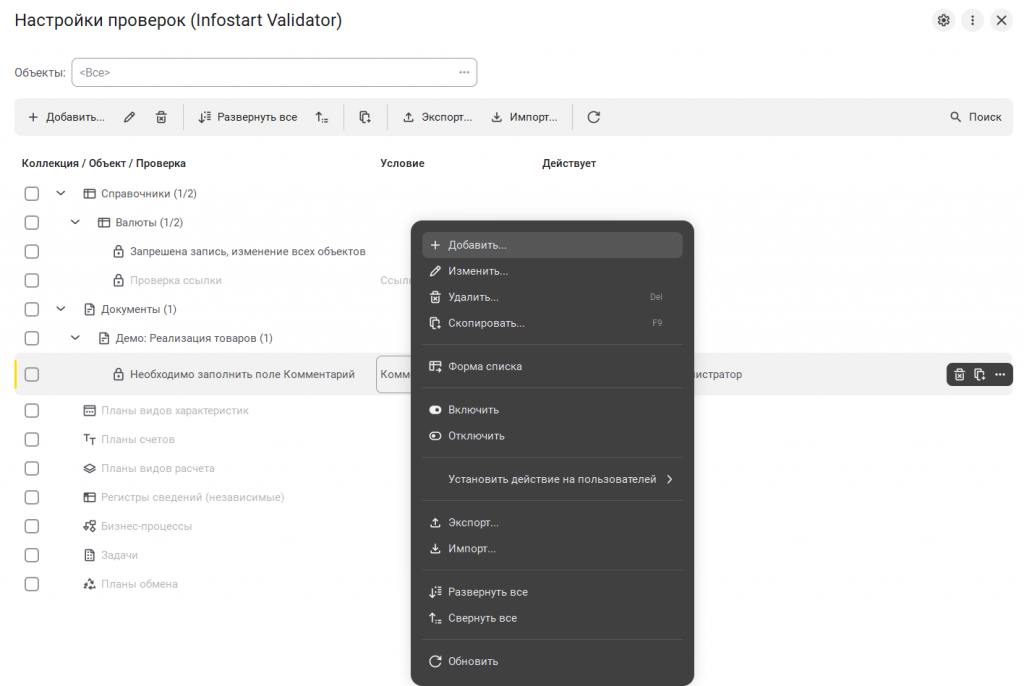Collapse the Справочники tree group

pos(61,194)
